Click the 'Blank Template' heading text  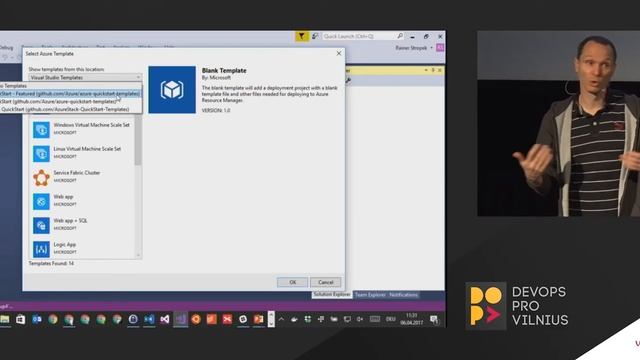[x=224, y=71]
